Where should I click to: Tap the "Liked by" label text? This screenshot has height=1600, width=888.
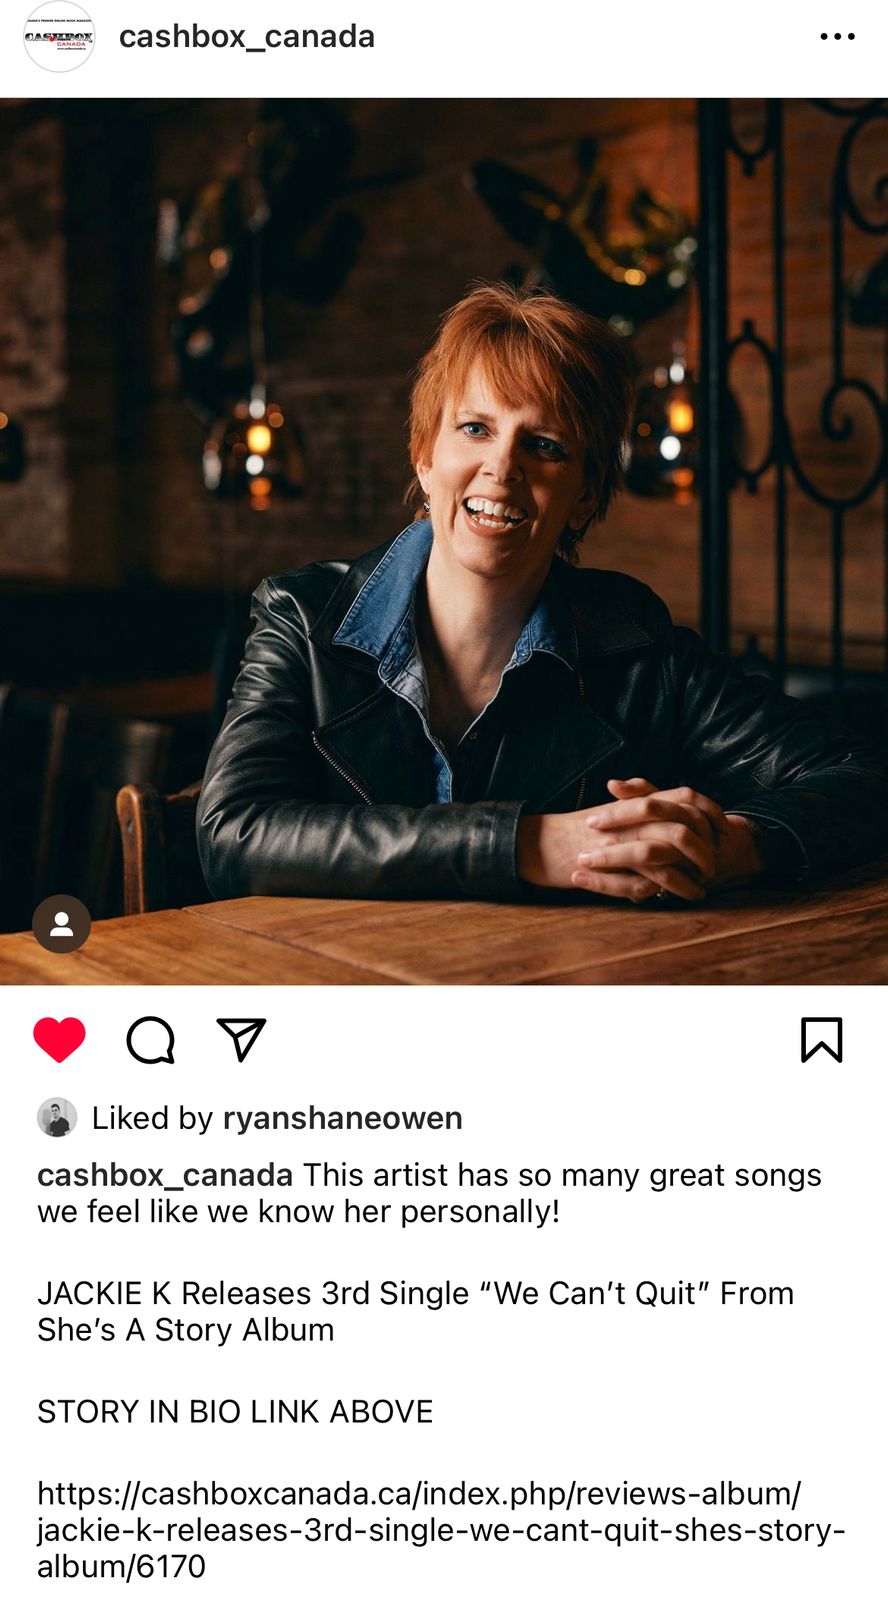(153, 1118)
